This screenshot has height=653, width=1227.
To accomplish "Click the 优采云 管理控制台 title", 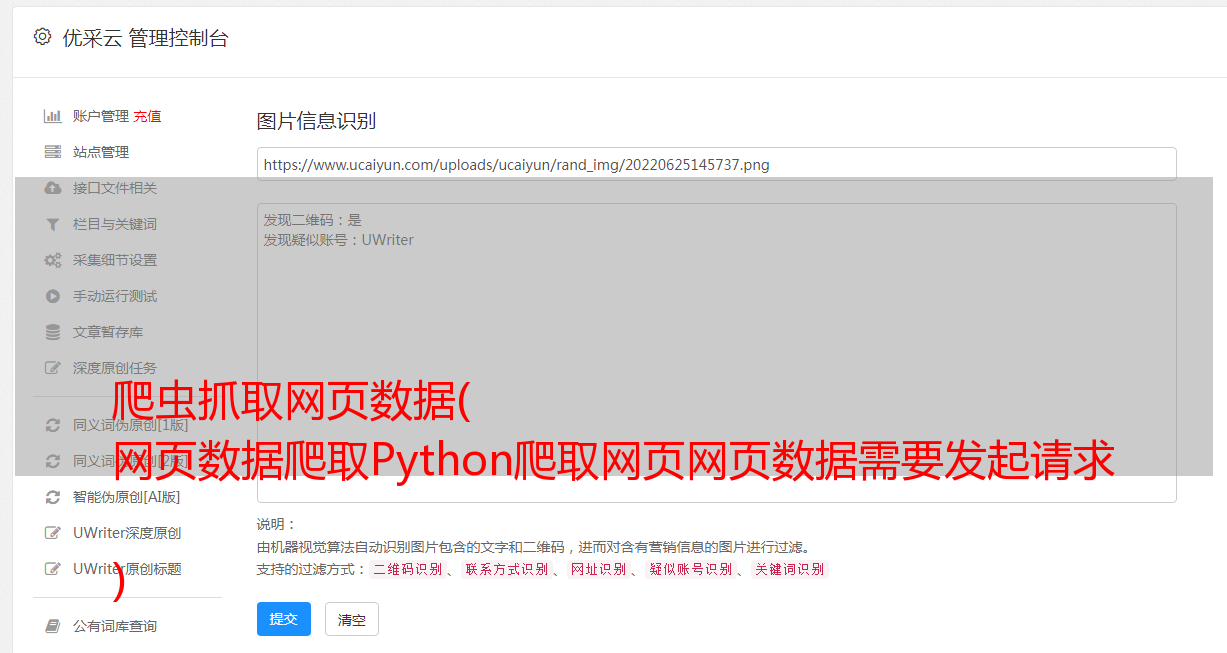I will coord(145,38).
